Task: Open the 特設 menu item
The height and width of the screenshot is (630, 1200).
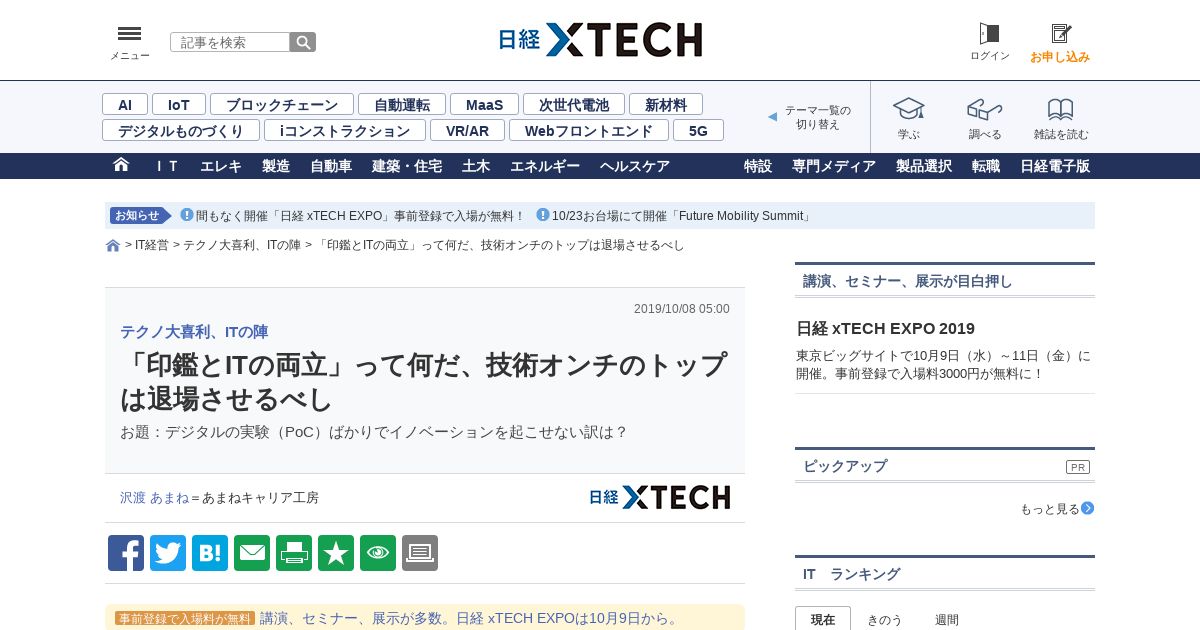Action: (758, 166)
